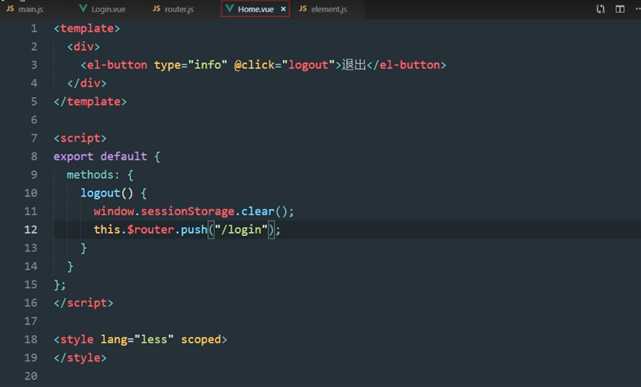
Task: Click the closing </el-button> tag
Action: [x=407, y=65]
